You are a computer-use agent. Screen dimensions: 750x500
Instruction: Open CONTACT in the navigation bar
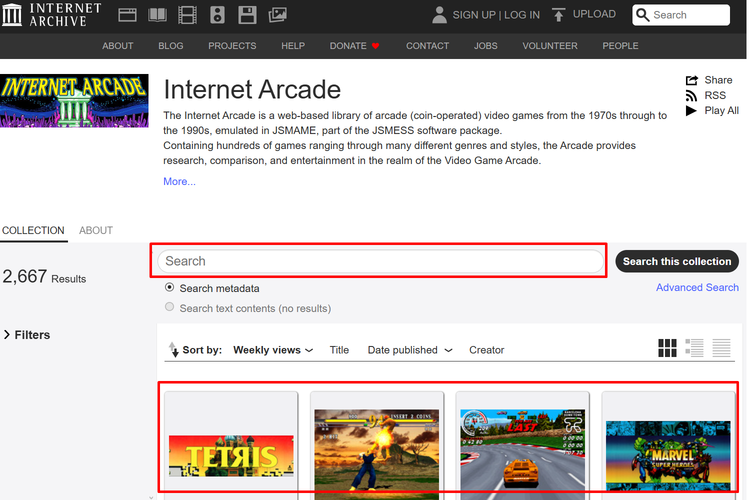click(428, 46)
